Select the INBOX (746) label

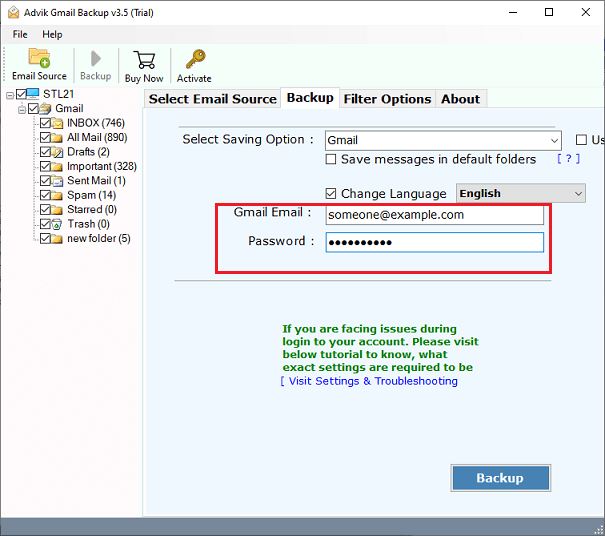coord(96,123)
